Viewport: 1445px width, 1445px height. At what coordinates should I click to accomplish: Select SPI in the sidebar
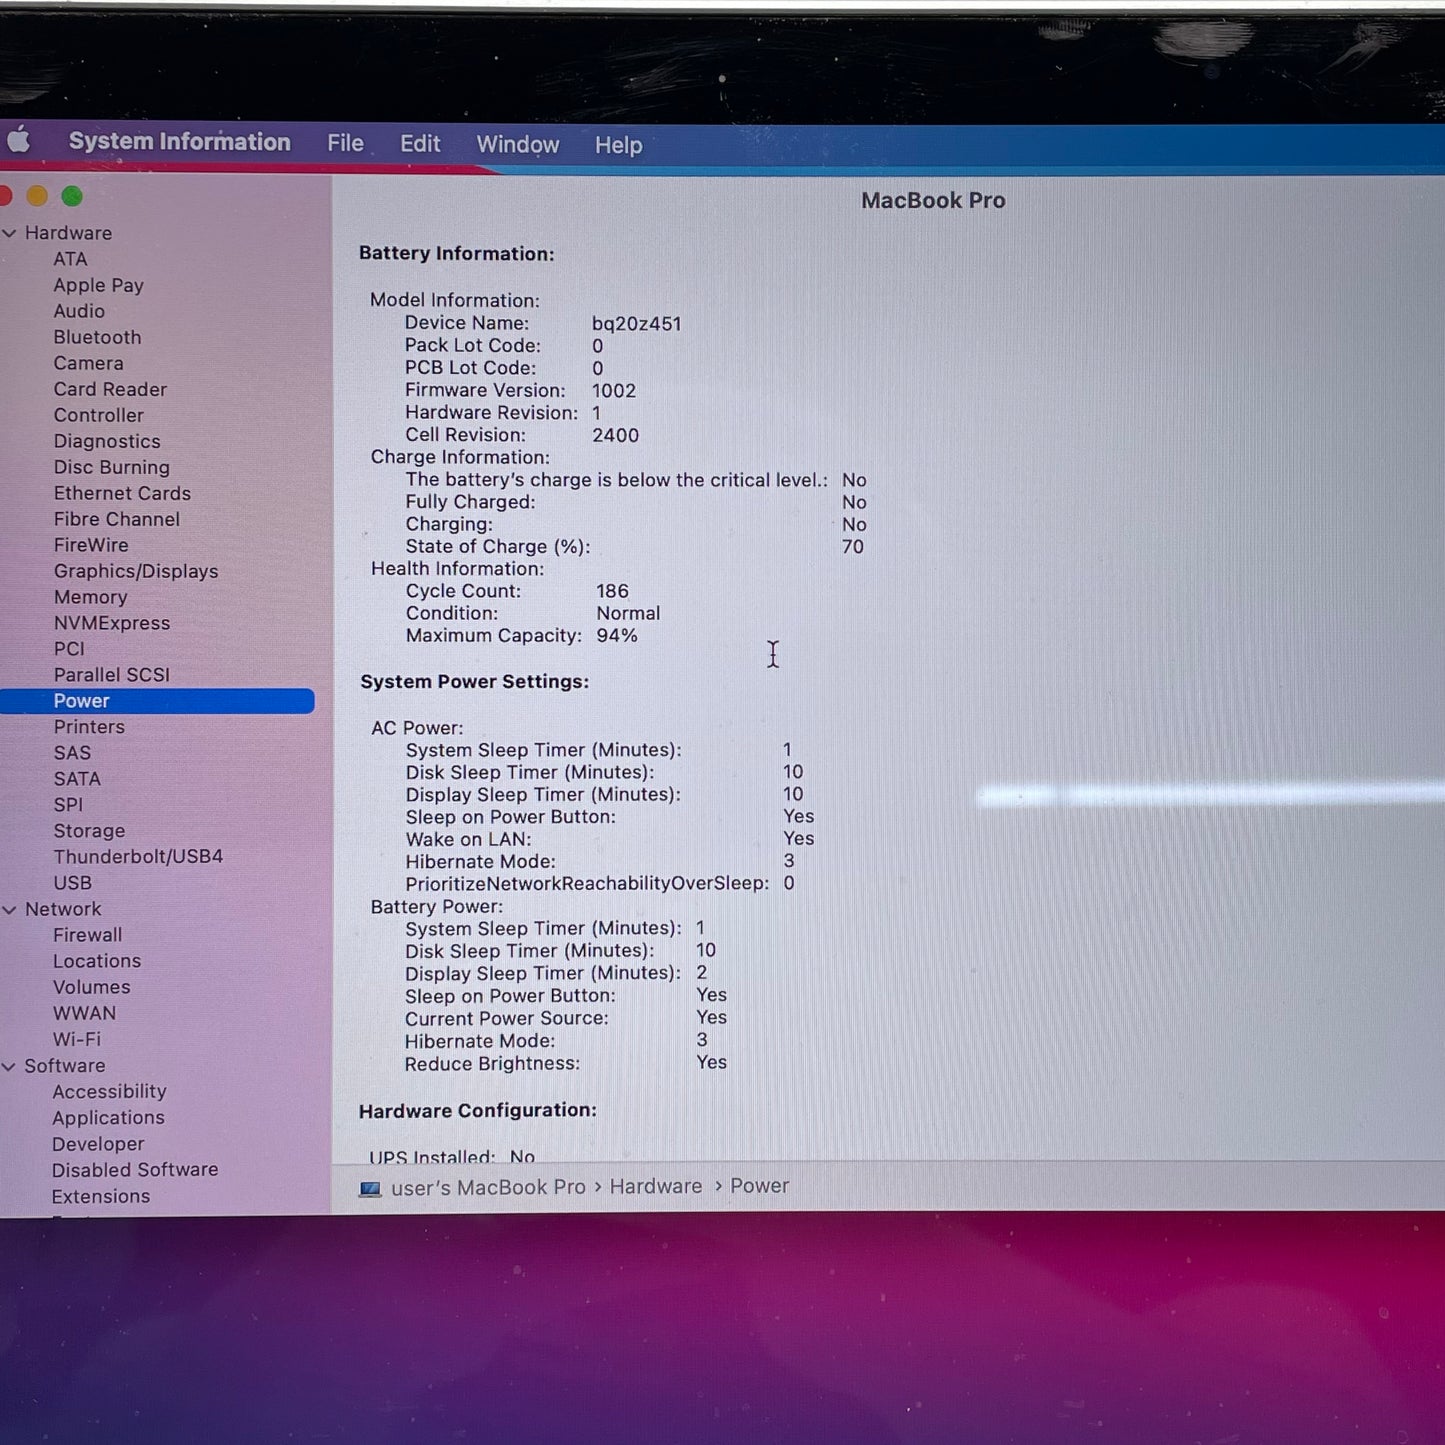click(68, 805)
